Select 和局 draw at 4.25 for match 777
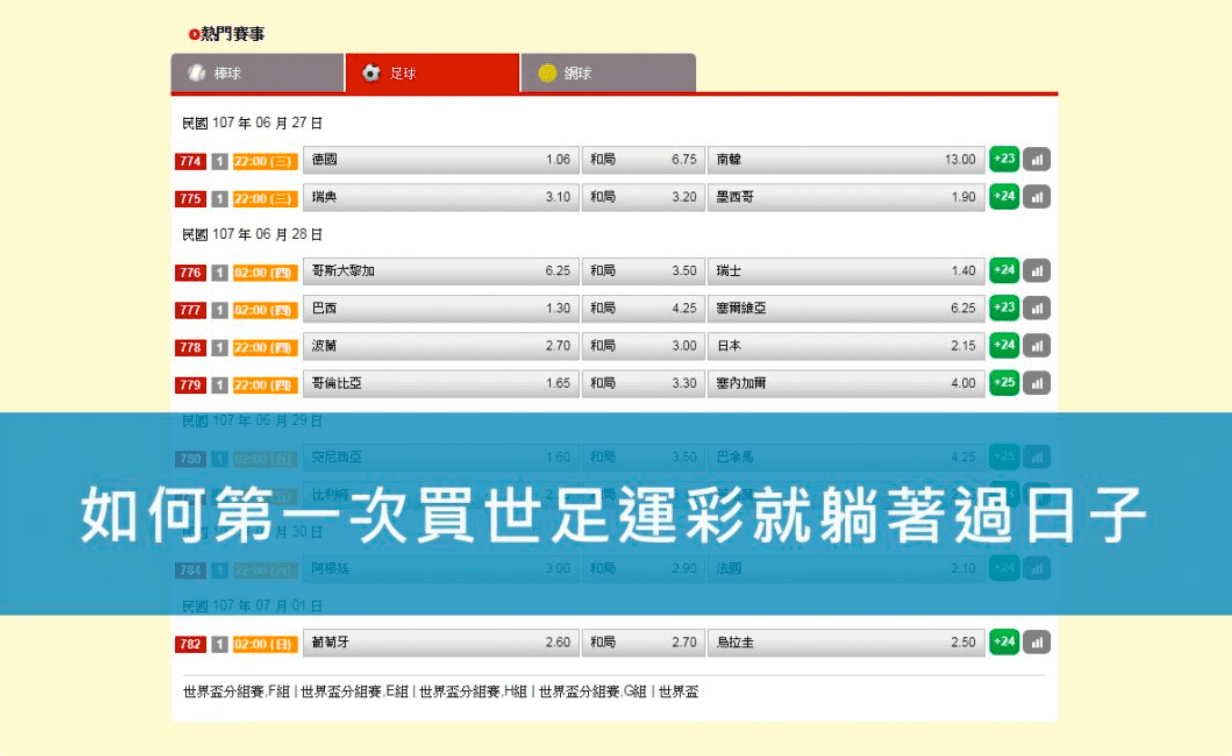The width and height of the screenshot is (1232, 756). (643, 309)
